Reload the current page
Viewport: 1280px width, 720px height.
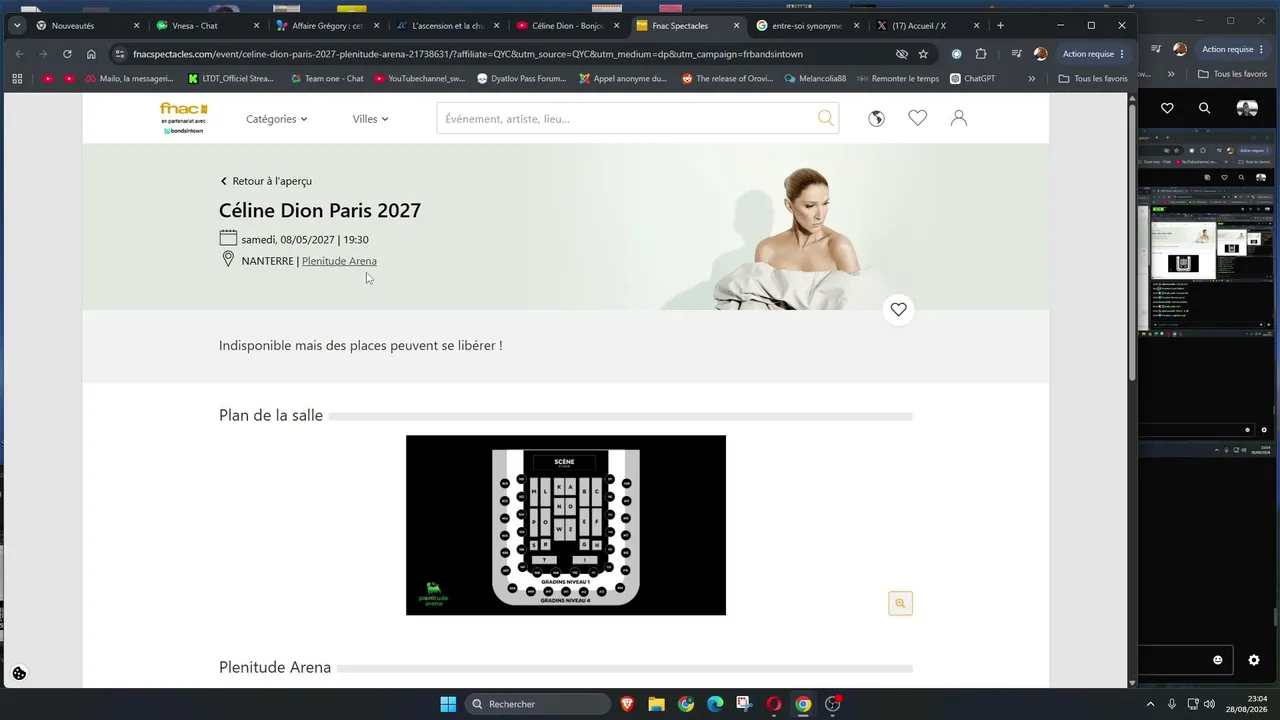tap(67, 54)
